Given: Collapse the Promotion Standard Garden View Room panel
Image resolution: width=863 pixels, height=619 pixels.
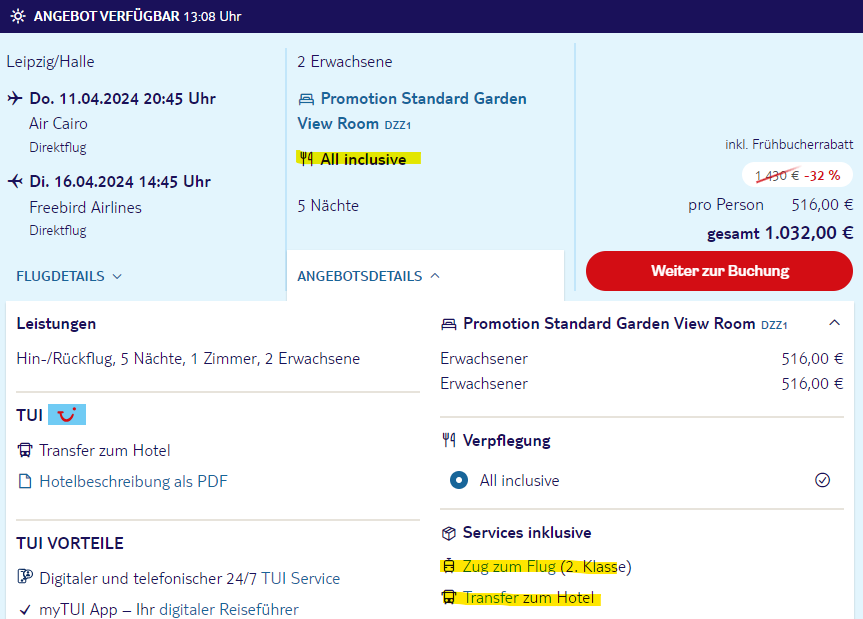Looking at the screenshot, I should pos(834,323).
